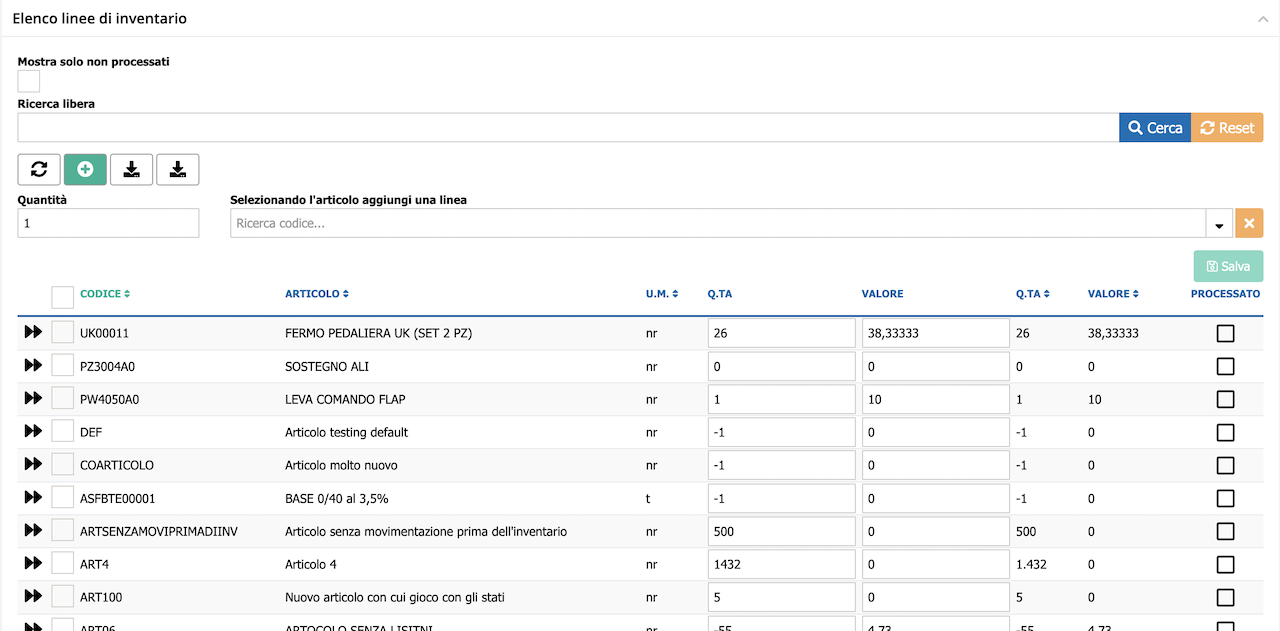Click the double-arrow icon on the ARTSENZAMOVIPRIMADIINV row
The width and height of the screenshot is (1280, 631).
tap(33, 531)
